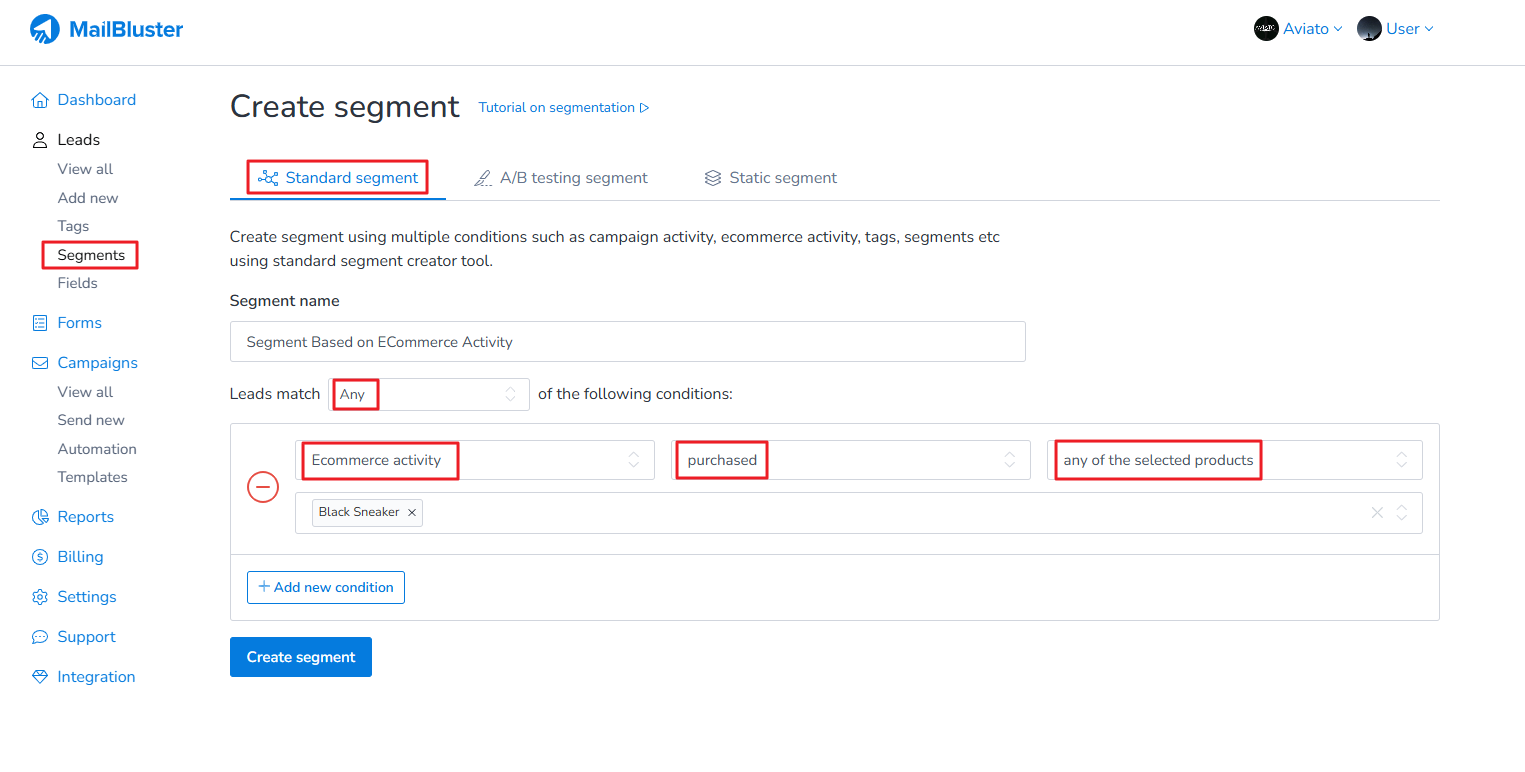Click the MailBluster logo icon

click(45, 29)
